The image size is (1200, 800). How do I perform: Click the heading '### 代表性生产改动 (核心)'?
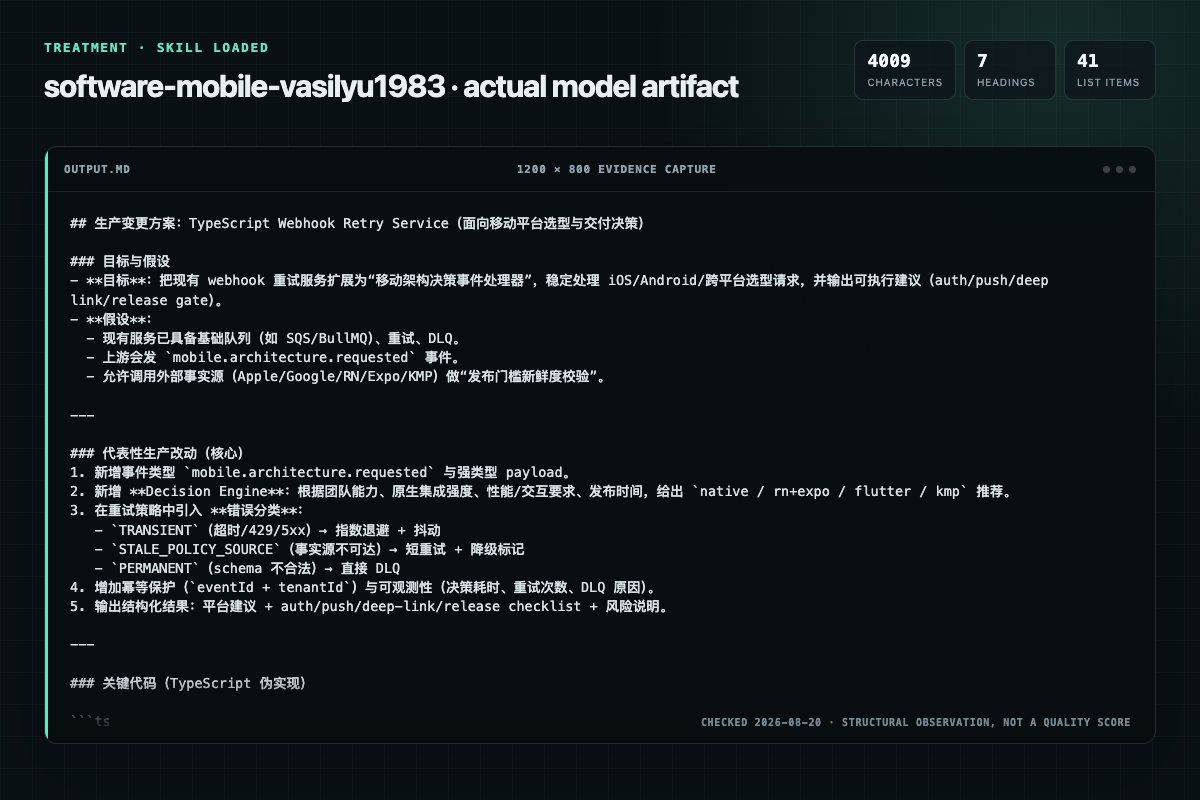click(156, 453)
